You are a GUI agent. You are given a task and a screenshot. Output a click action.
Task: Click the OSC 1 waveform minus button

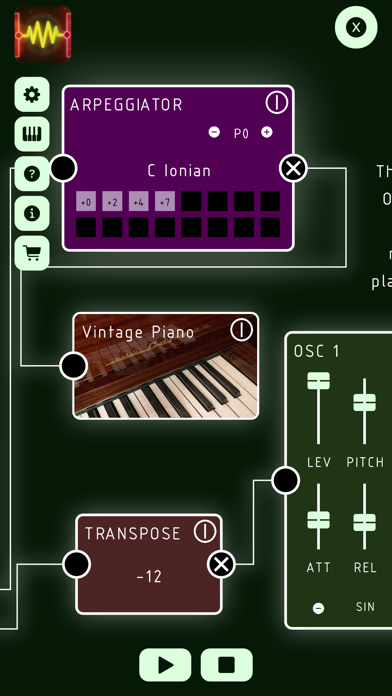[x=318, y=609]
